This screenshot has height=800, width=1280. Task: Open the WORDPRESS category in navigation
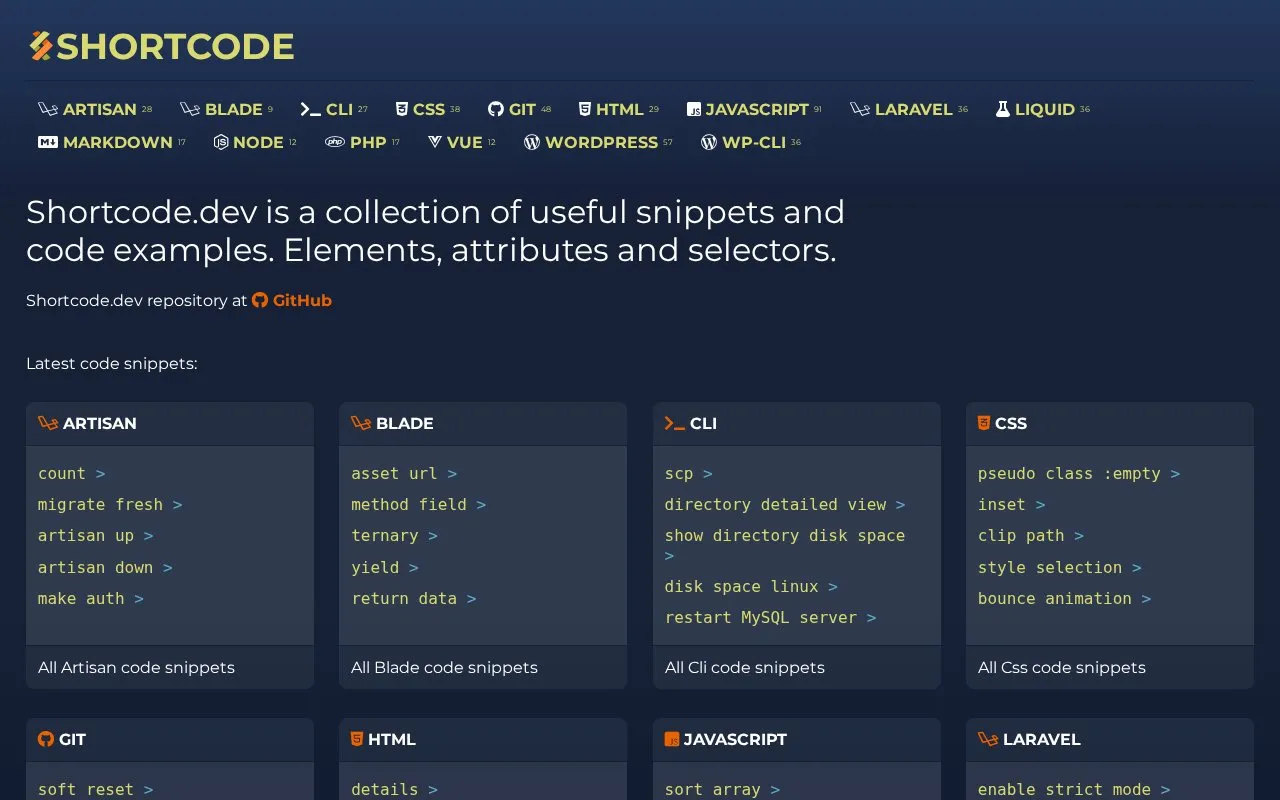pyautogui.click(x=598, y=142)
